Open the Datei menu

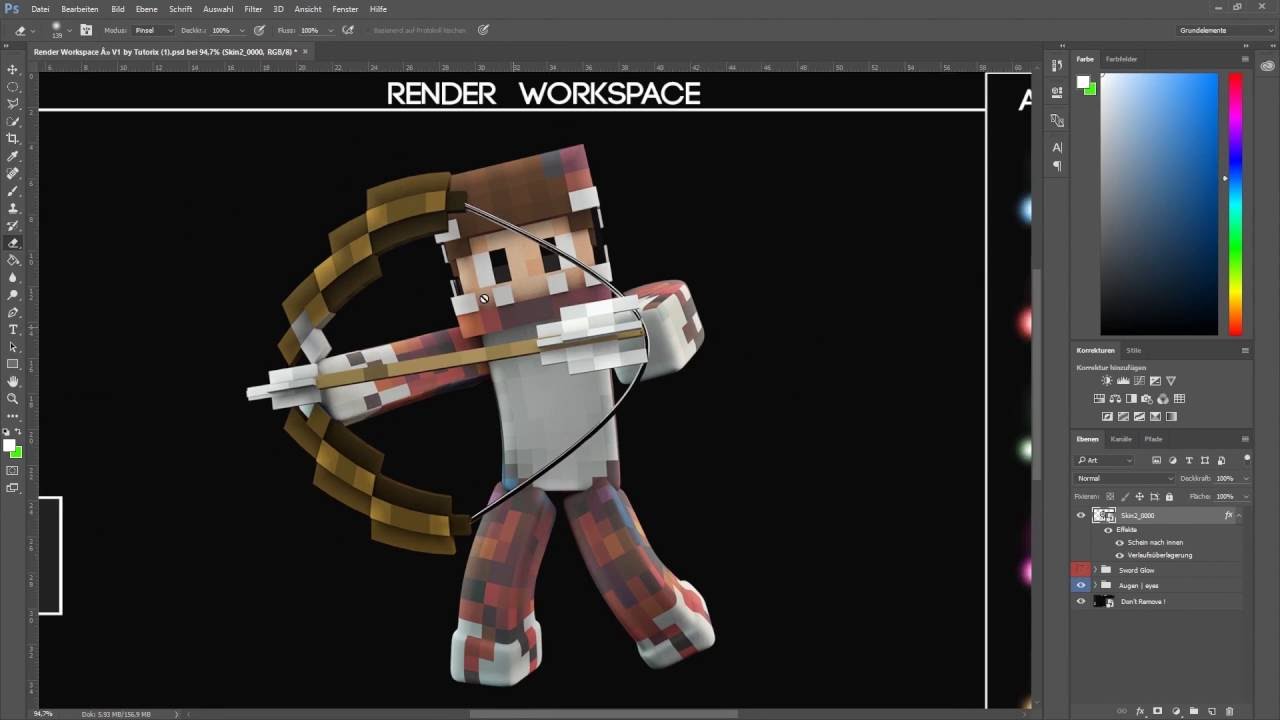40,9
